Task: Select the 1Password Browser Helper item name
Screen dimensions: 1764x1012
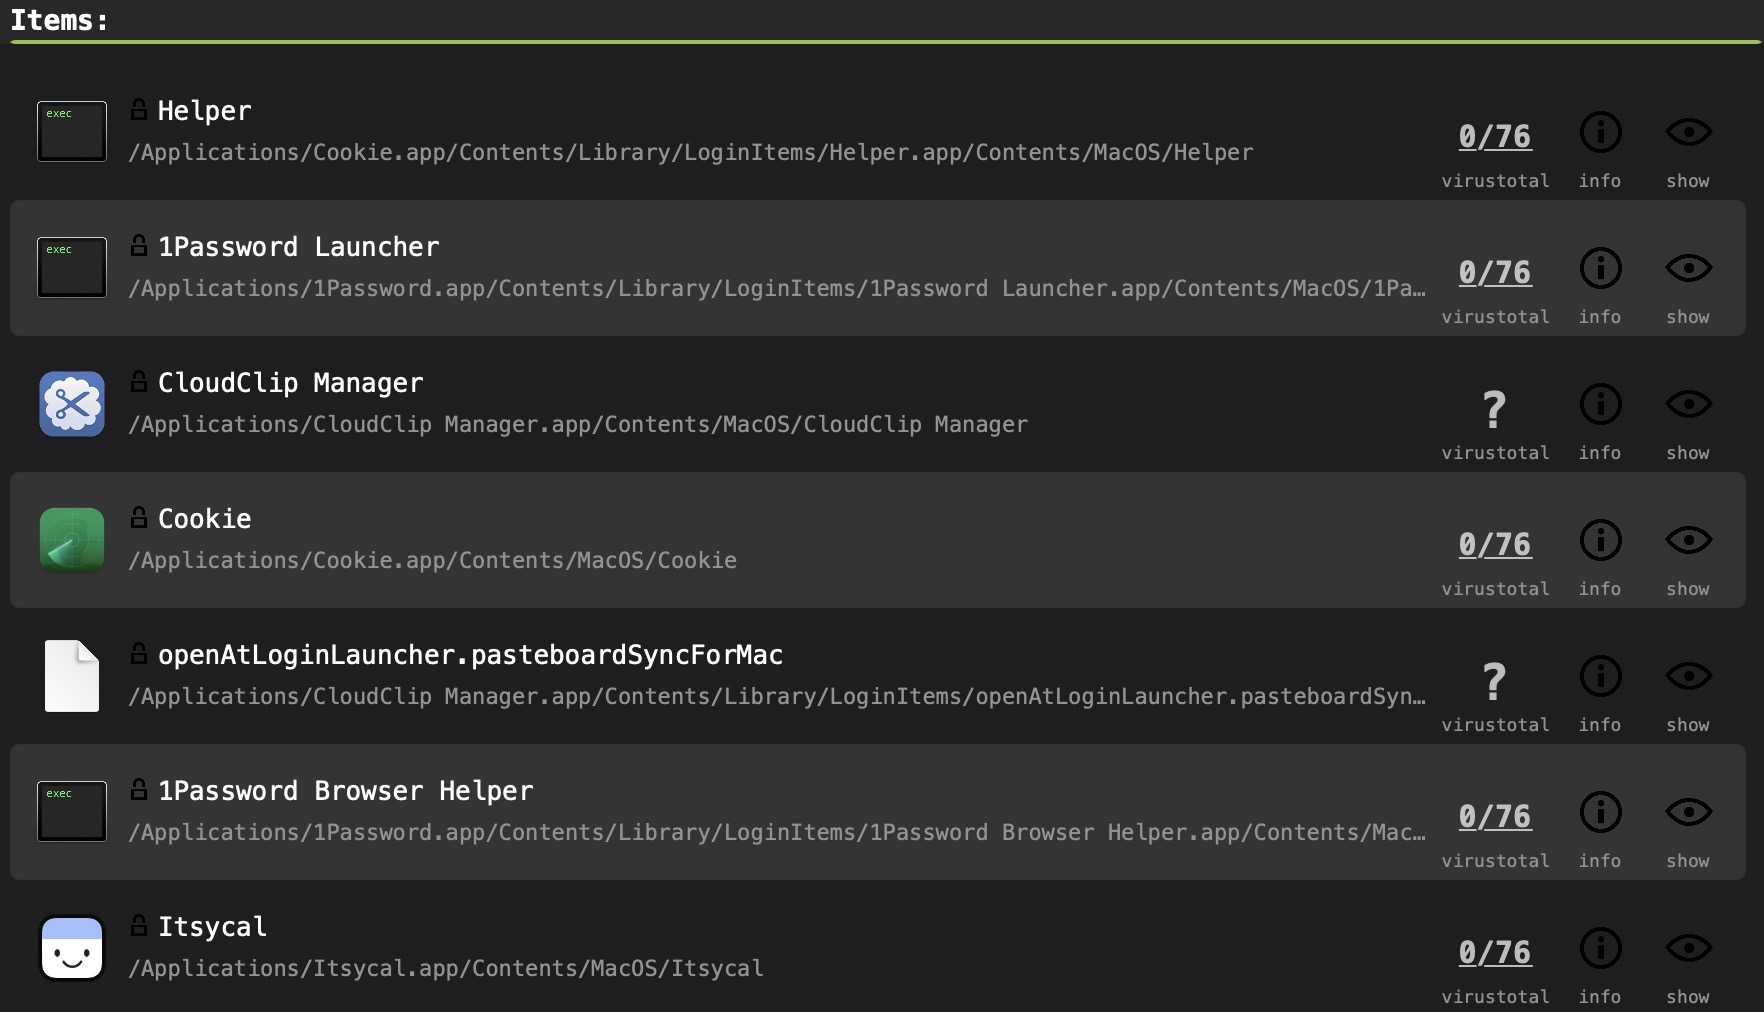Action: point(345,791)
